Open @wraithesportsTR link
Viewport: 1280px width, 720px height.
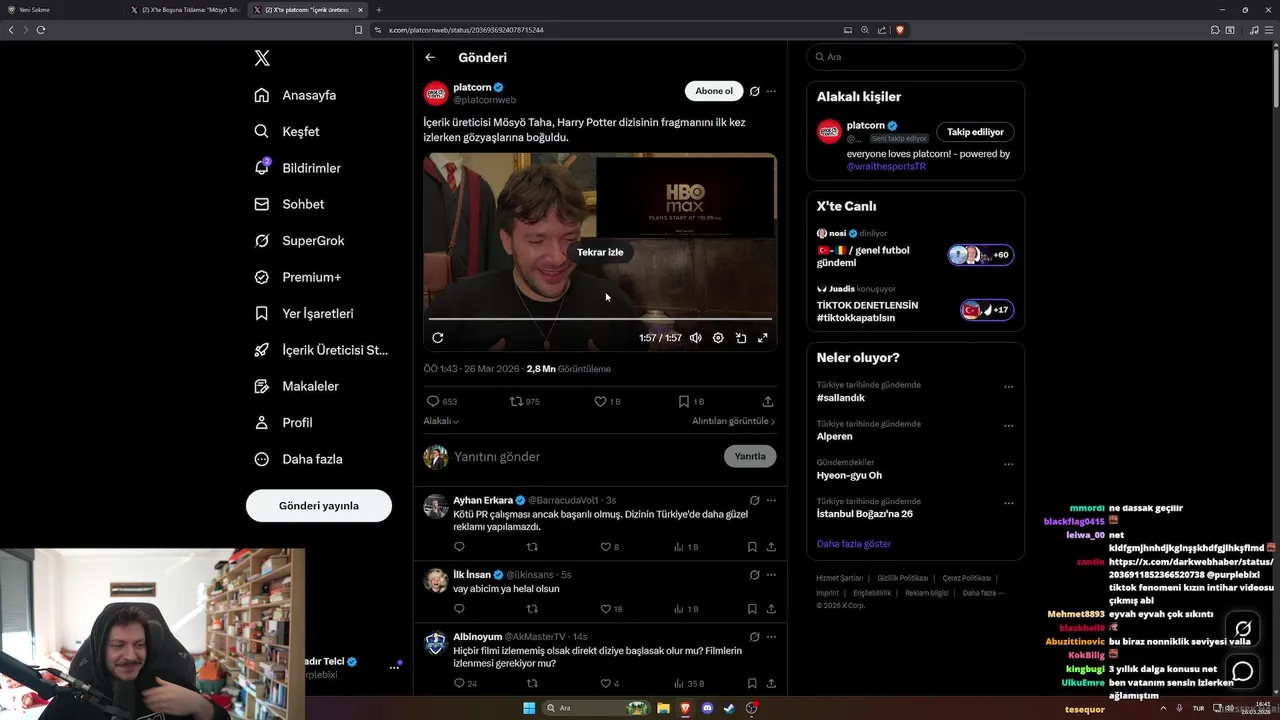886,166
